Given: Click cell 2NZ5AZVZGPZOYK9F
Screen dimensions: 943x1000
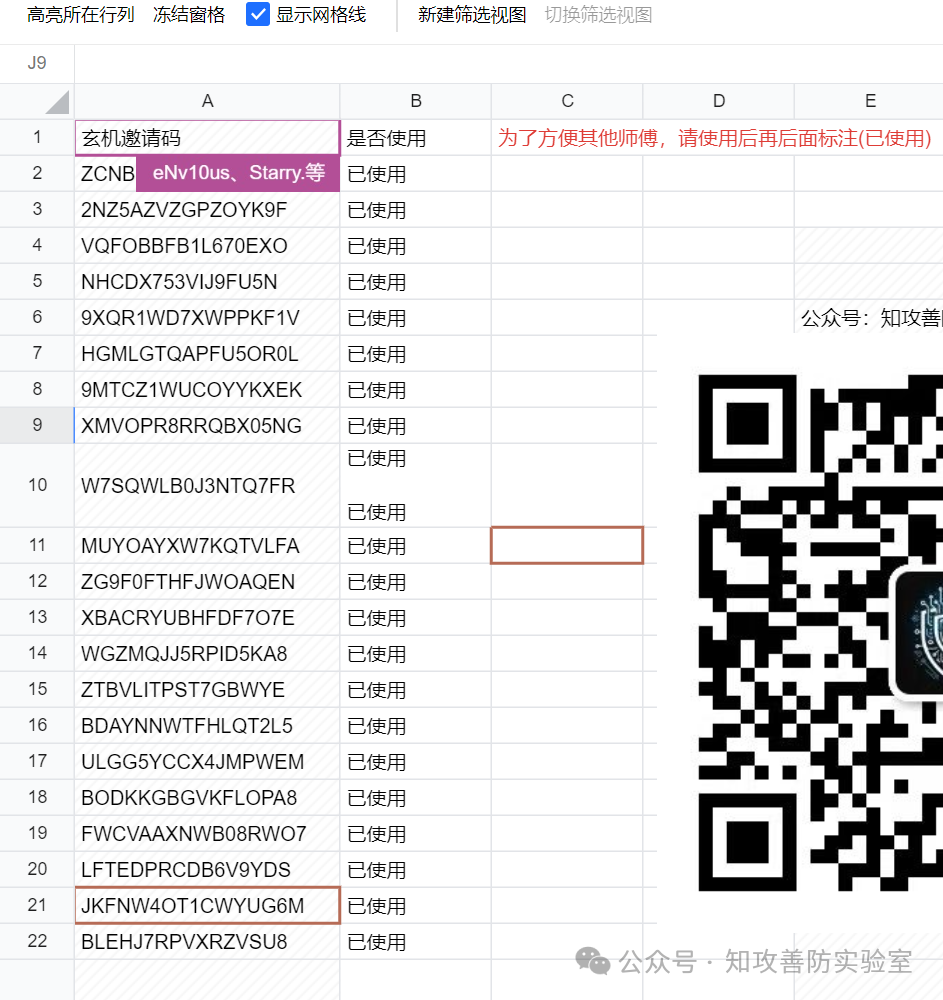Looking at the screenshot, I should coord(207,210).
